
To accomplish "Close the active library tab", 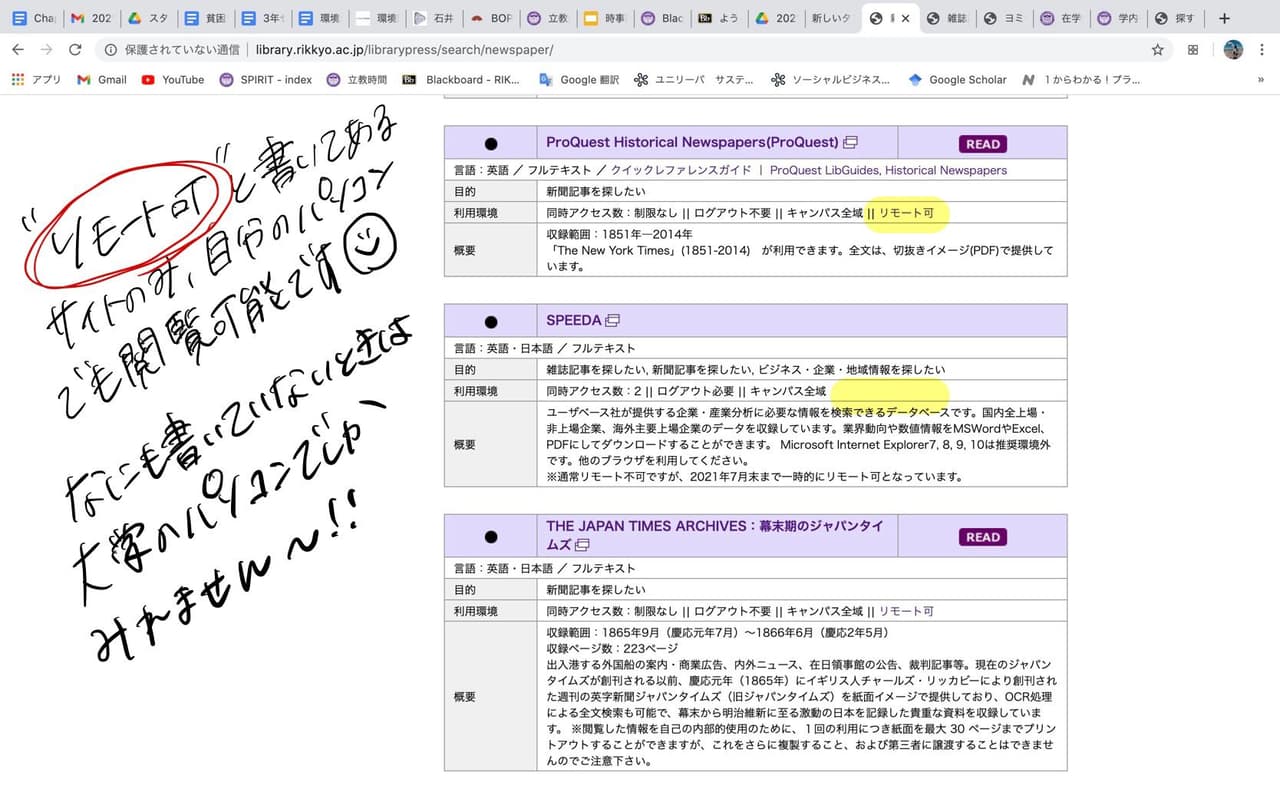I will pyautogui.click(x=906, y=18).
